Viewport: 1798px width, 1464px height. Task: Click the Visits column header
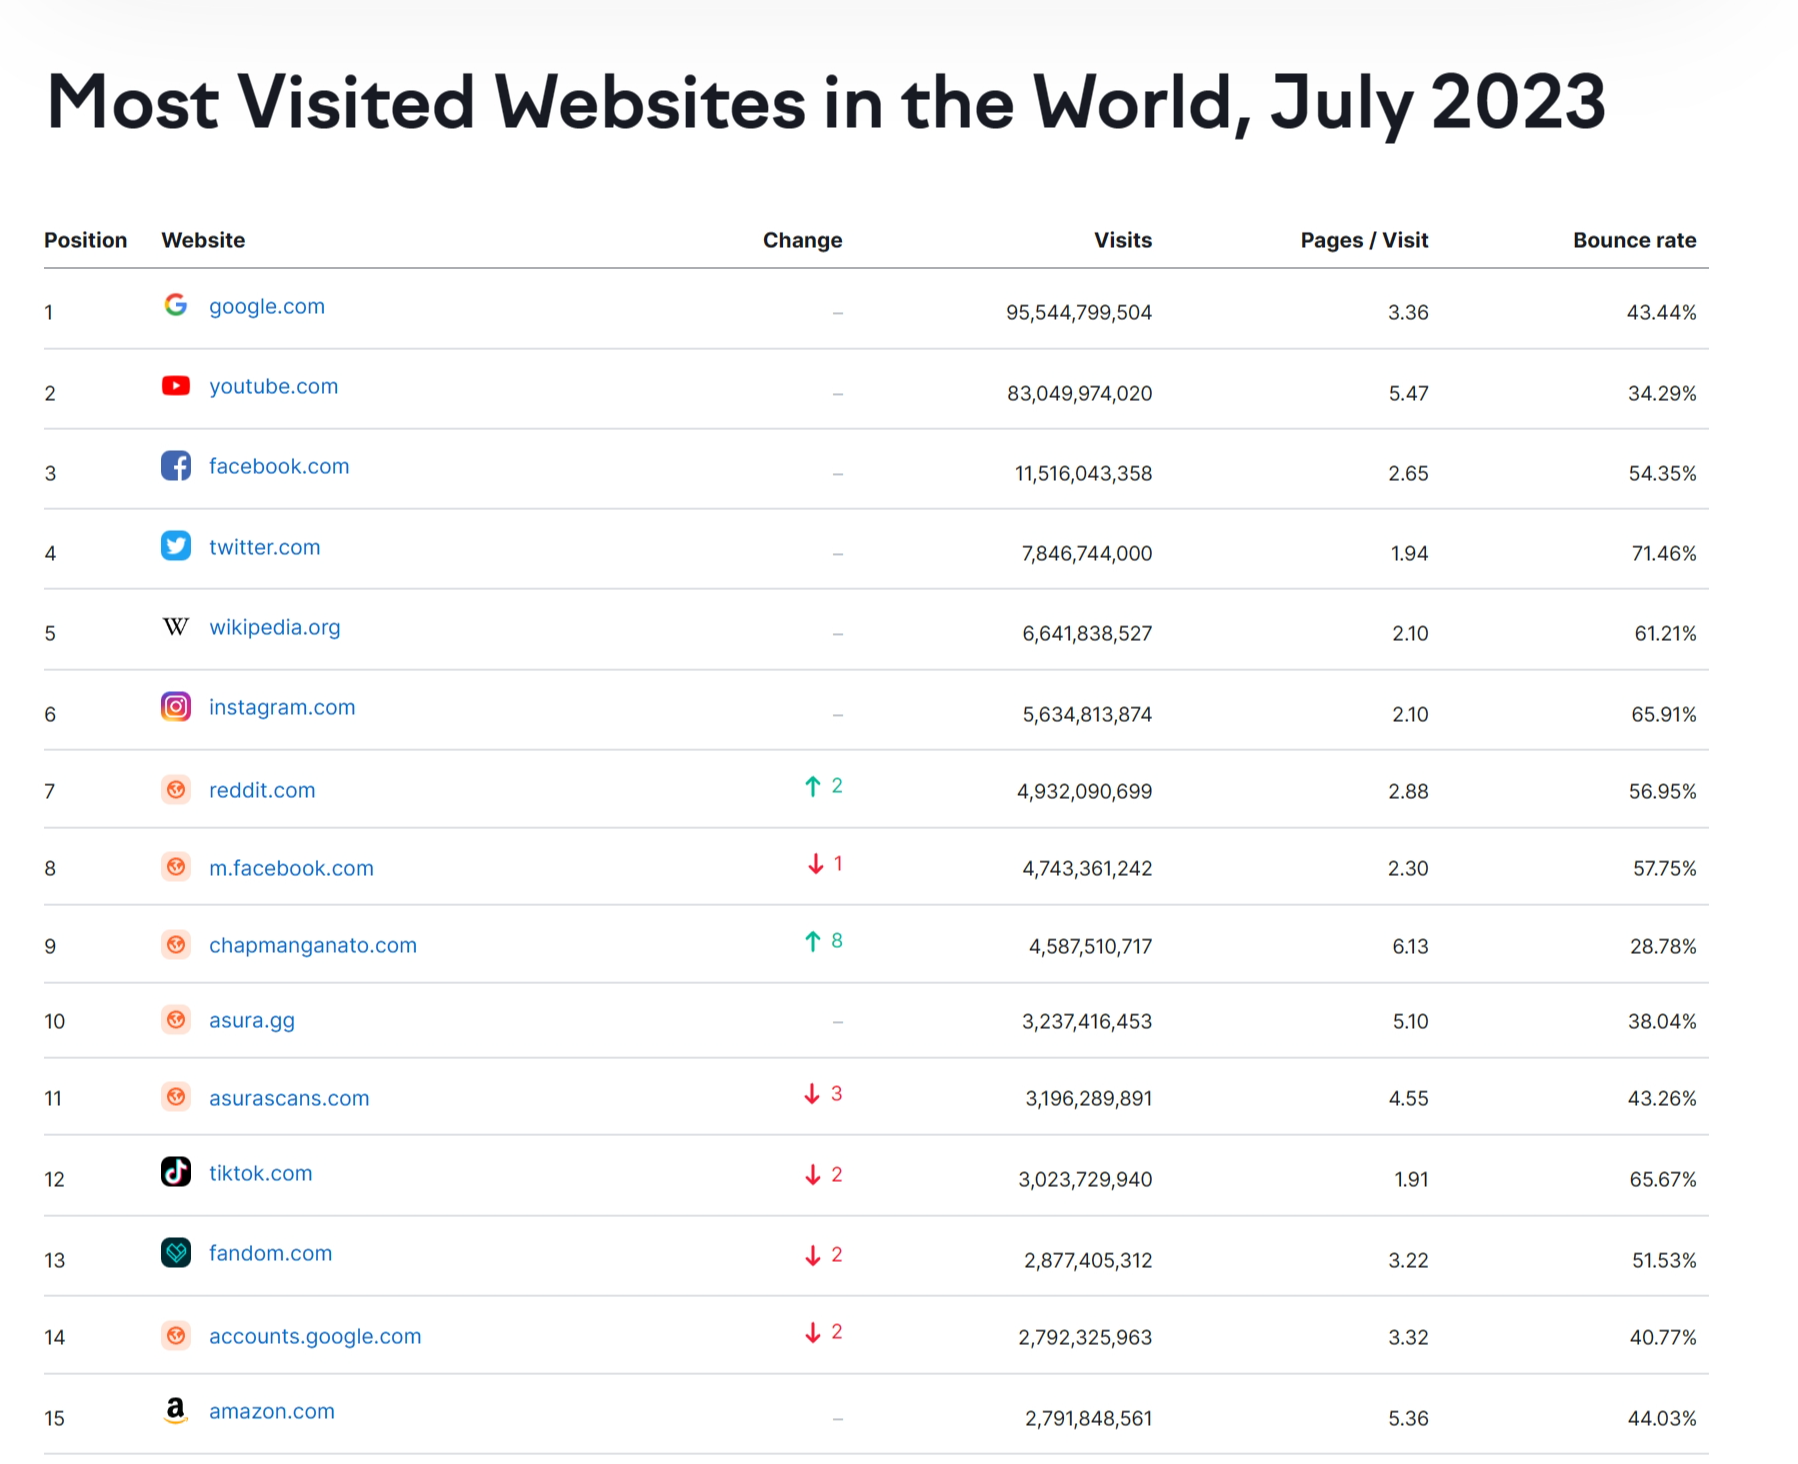(x=1123, y=240)
